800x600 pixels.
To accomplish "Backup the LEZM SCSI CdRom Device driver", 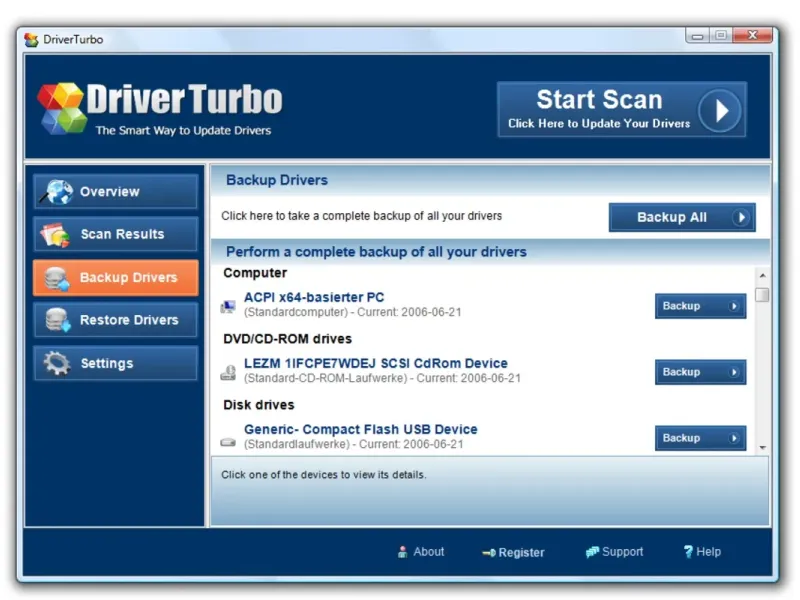I will pos(701,372).
